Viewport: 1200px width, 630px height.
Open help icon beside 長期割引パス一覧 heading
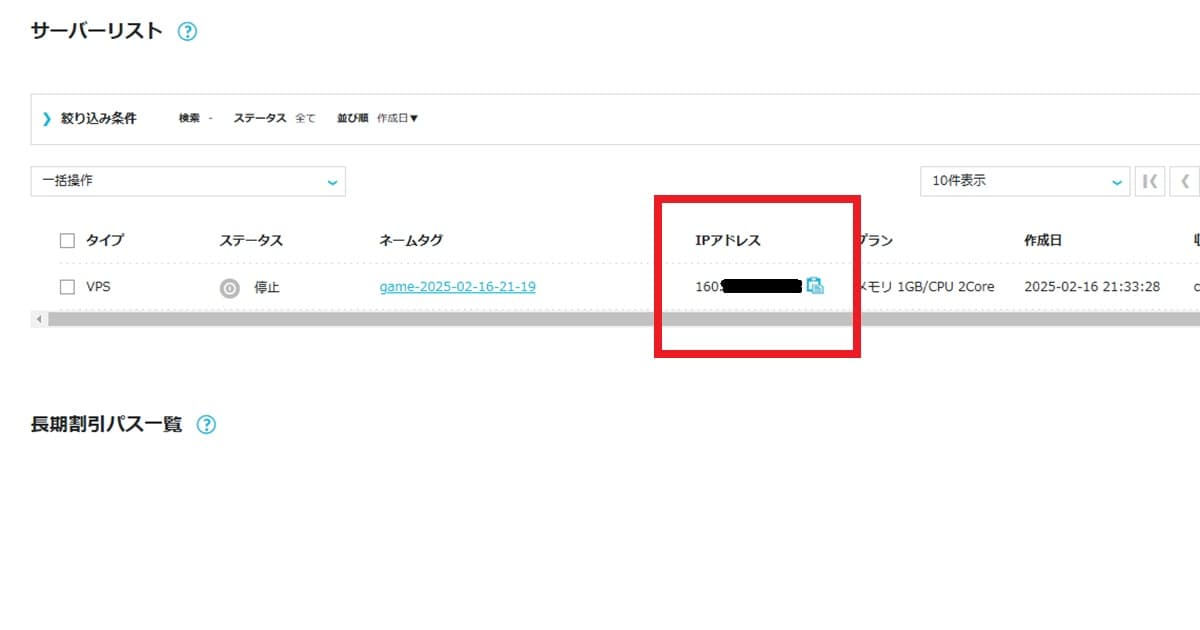(206, 424)
